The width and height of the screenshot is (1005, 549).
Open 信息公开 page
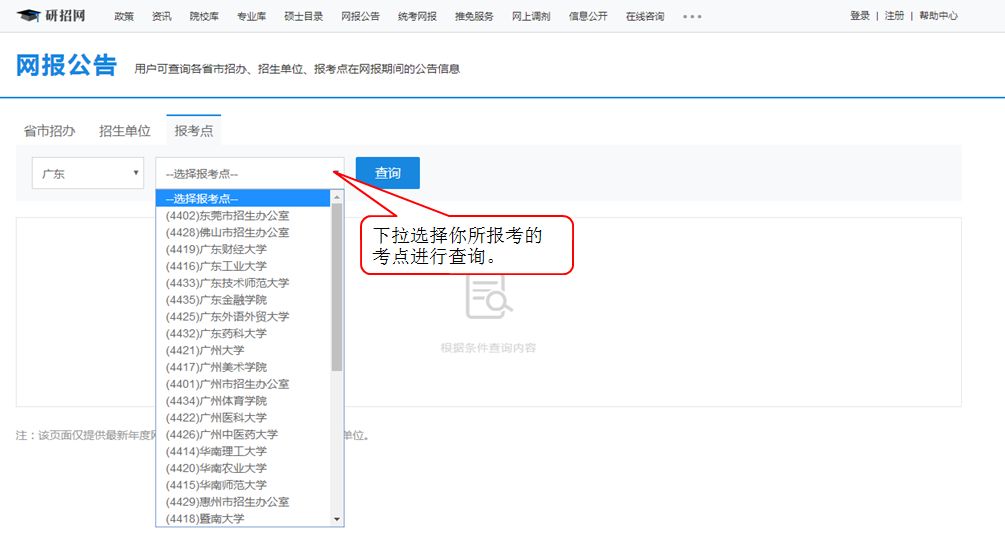click(x=588, y=16)
